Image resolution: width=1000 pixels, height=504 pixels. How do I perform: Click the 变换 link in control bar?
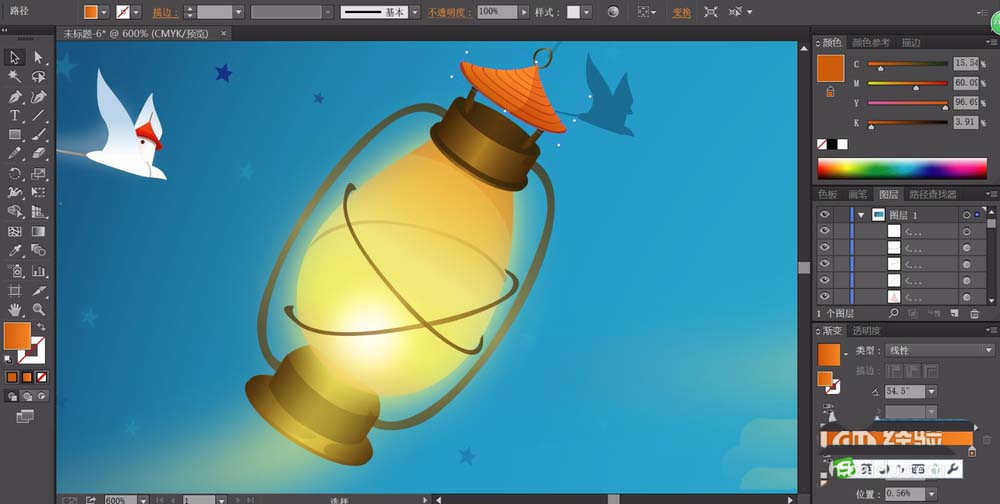tap(682, 12)
